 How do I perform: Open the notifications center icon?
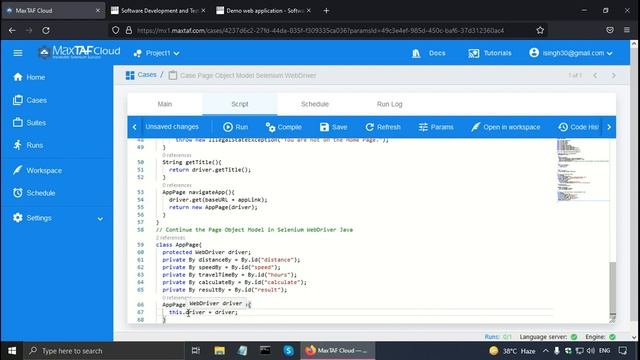click(623, 351)
